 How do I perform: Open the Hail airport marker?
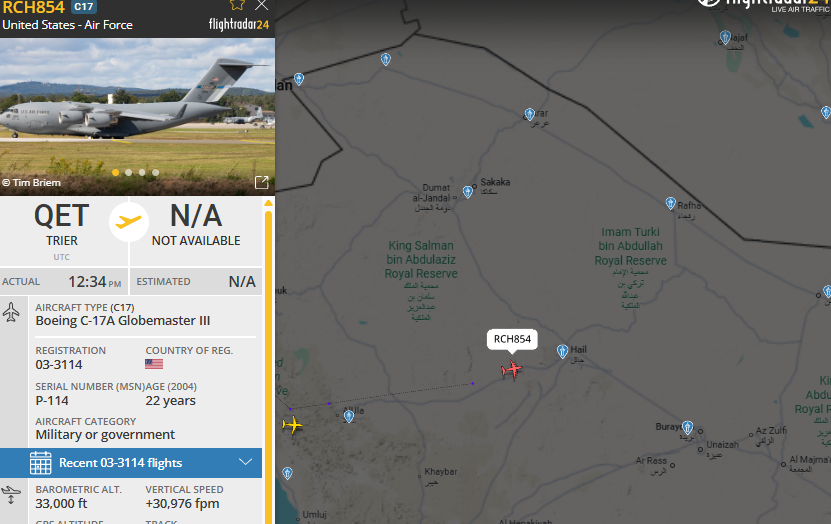(562, 351)
